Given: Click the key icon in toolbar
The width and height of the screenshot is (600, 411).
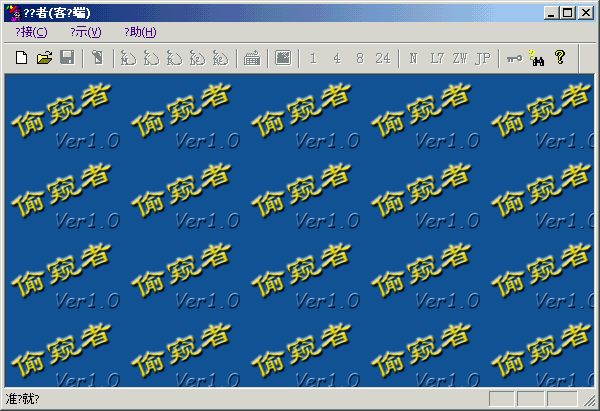Looking at the screenshot, I should click(x=513, y=58).
